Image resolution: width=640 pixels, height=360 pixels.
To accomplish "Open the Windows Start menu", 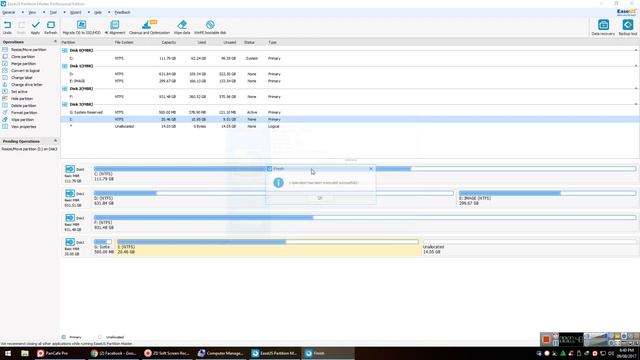I will [8, 353].
